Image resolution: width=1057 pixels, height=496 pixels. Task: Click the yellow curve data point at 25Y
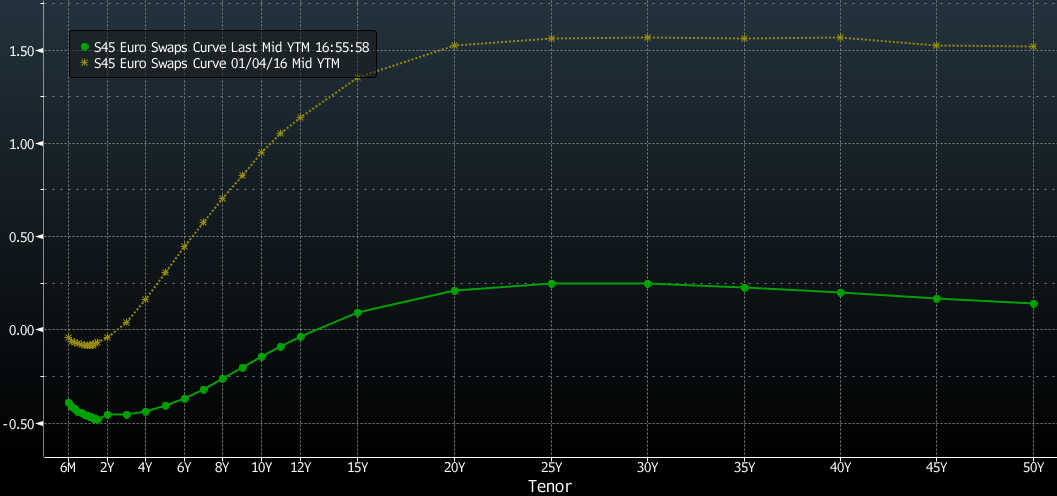[x=551, y=38]
